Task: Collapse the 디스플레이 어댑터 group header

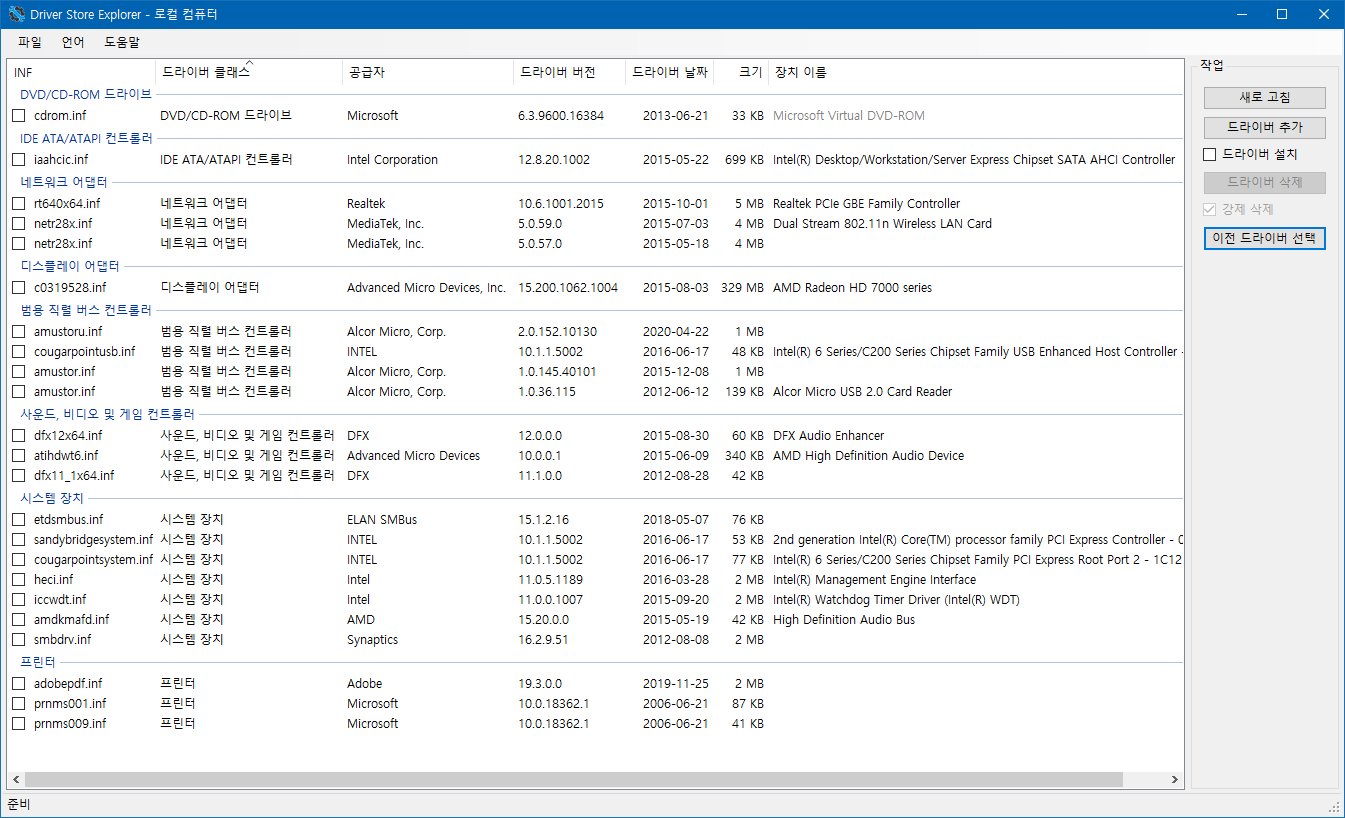Action: (x=70, y=267)
